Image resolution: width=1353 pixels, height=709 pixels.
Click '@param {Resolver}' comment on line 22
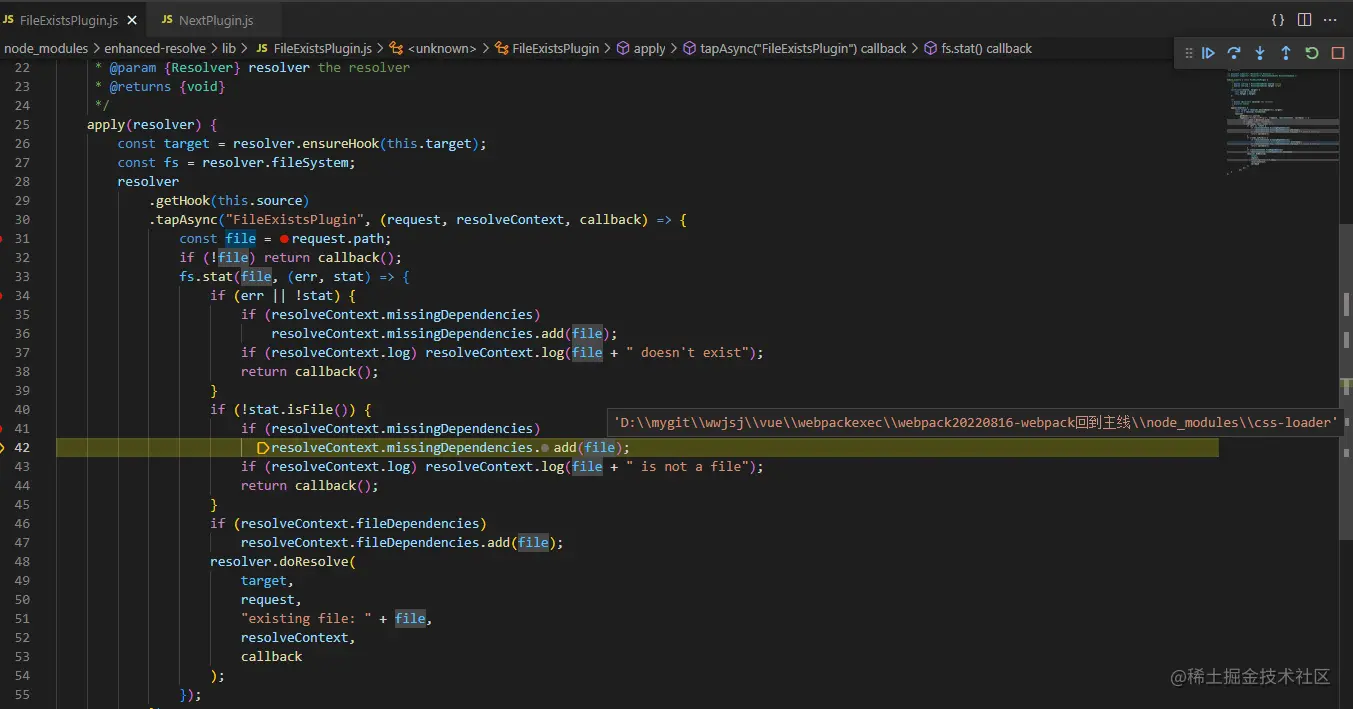coord(175,68)
